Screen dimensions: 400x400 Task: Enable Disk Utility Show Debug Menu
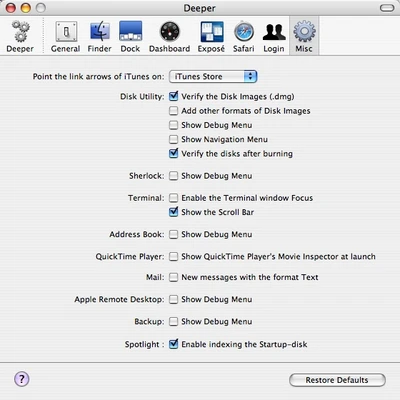pyautogui.click(x=173, y=125)
